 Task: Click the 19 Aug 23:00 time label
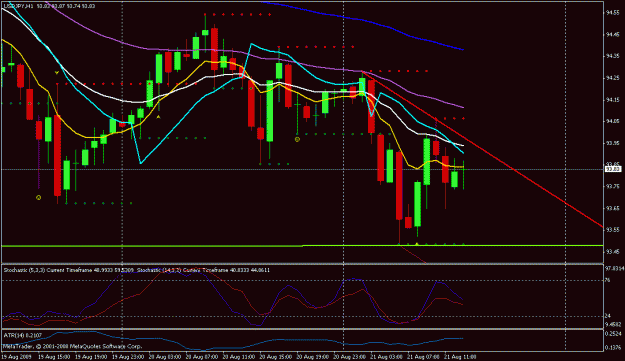(x=128, y=357)
